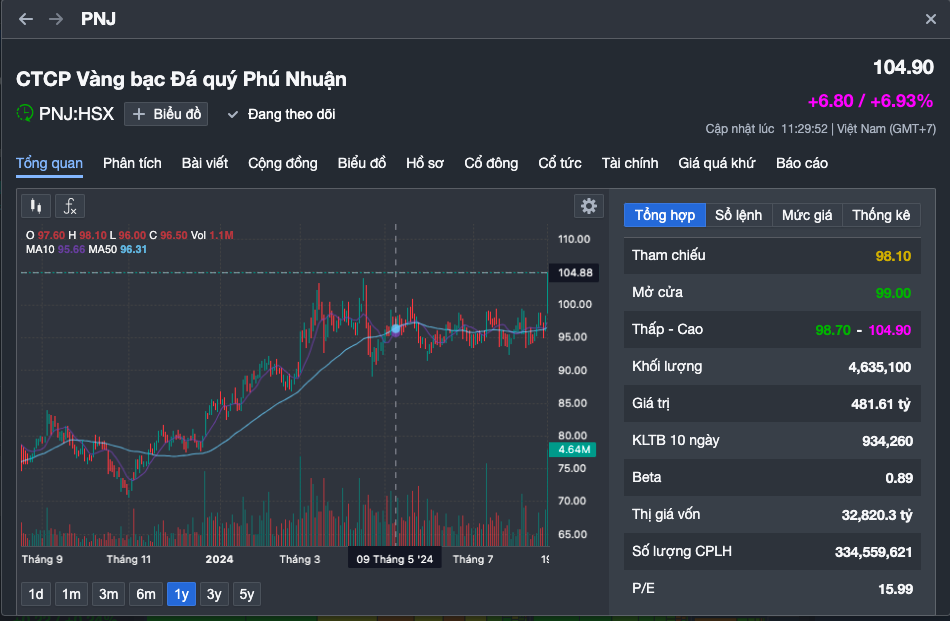The image size is (950, 621).
Task: Click the 104.88 price label on axis
Action: click(x=574, y=273)
